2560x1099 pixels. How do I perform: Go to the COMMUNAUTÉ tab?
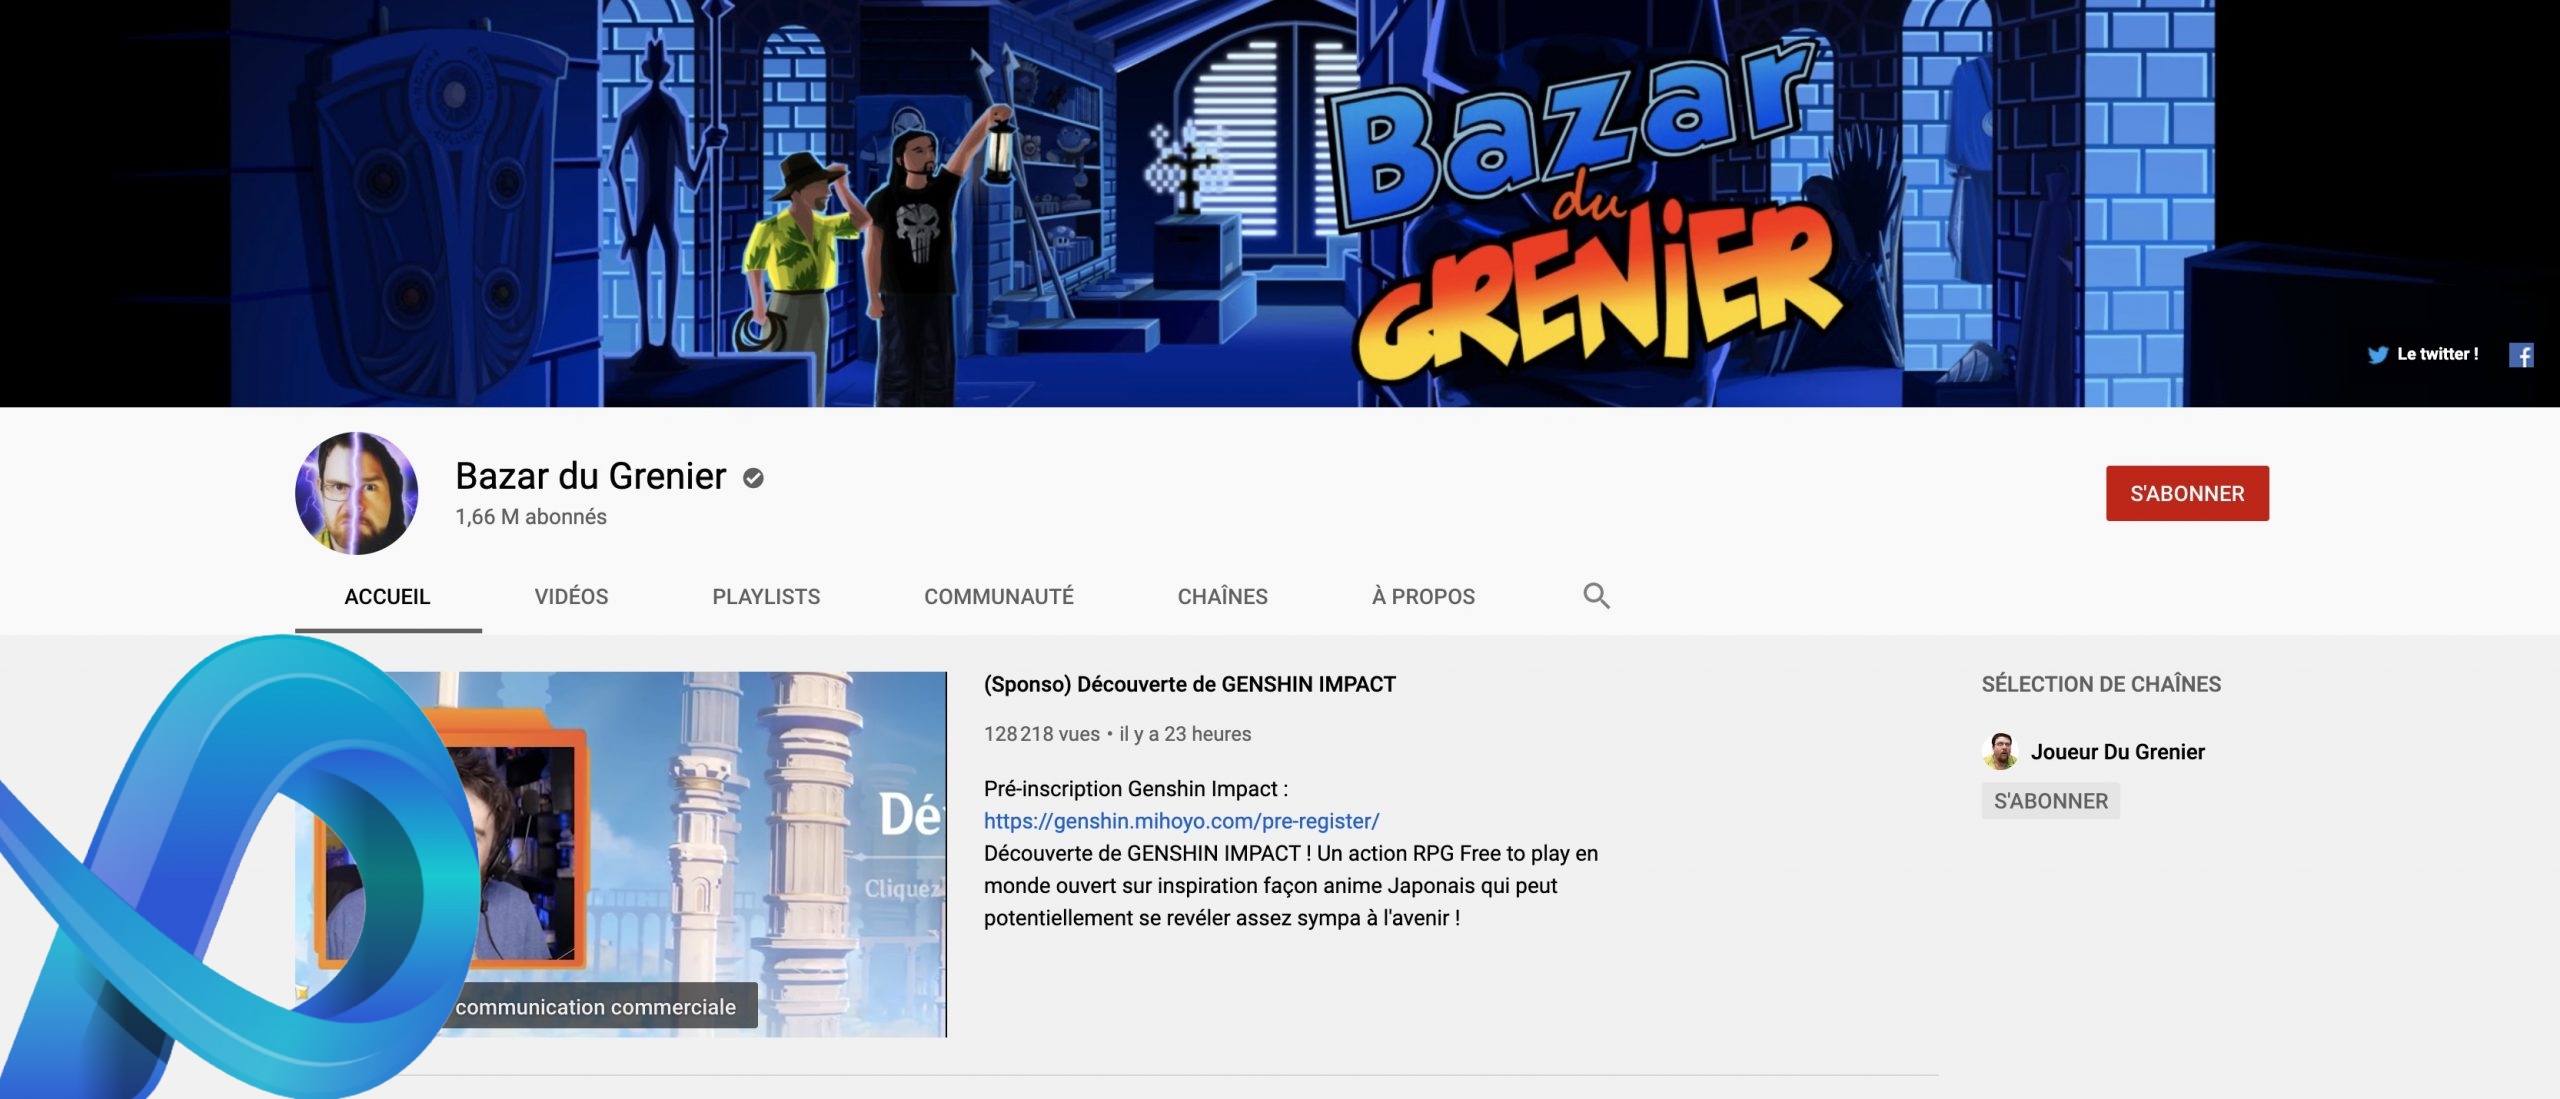tap(999, 597)
